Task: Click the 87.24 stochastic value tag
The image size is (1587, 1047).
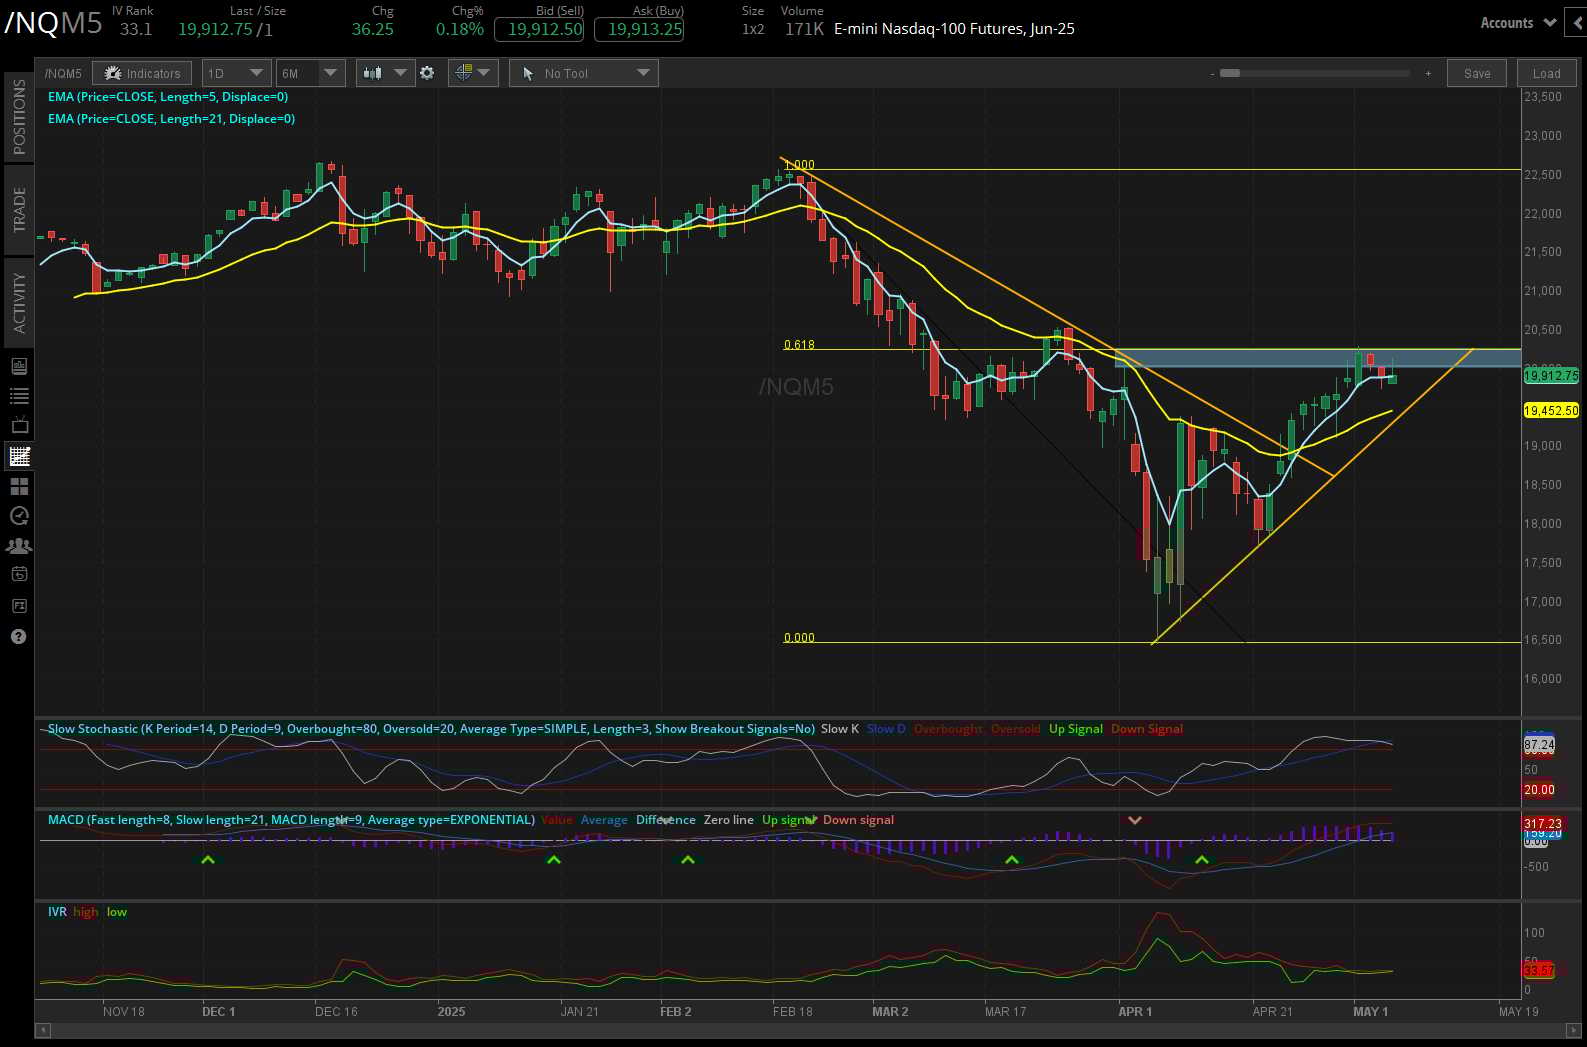Action: pyautogui.click(x=1539, y=745)
